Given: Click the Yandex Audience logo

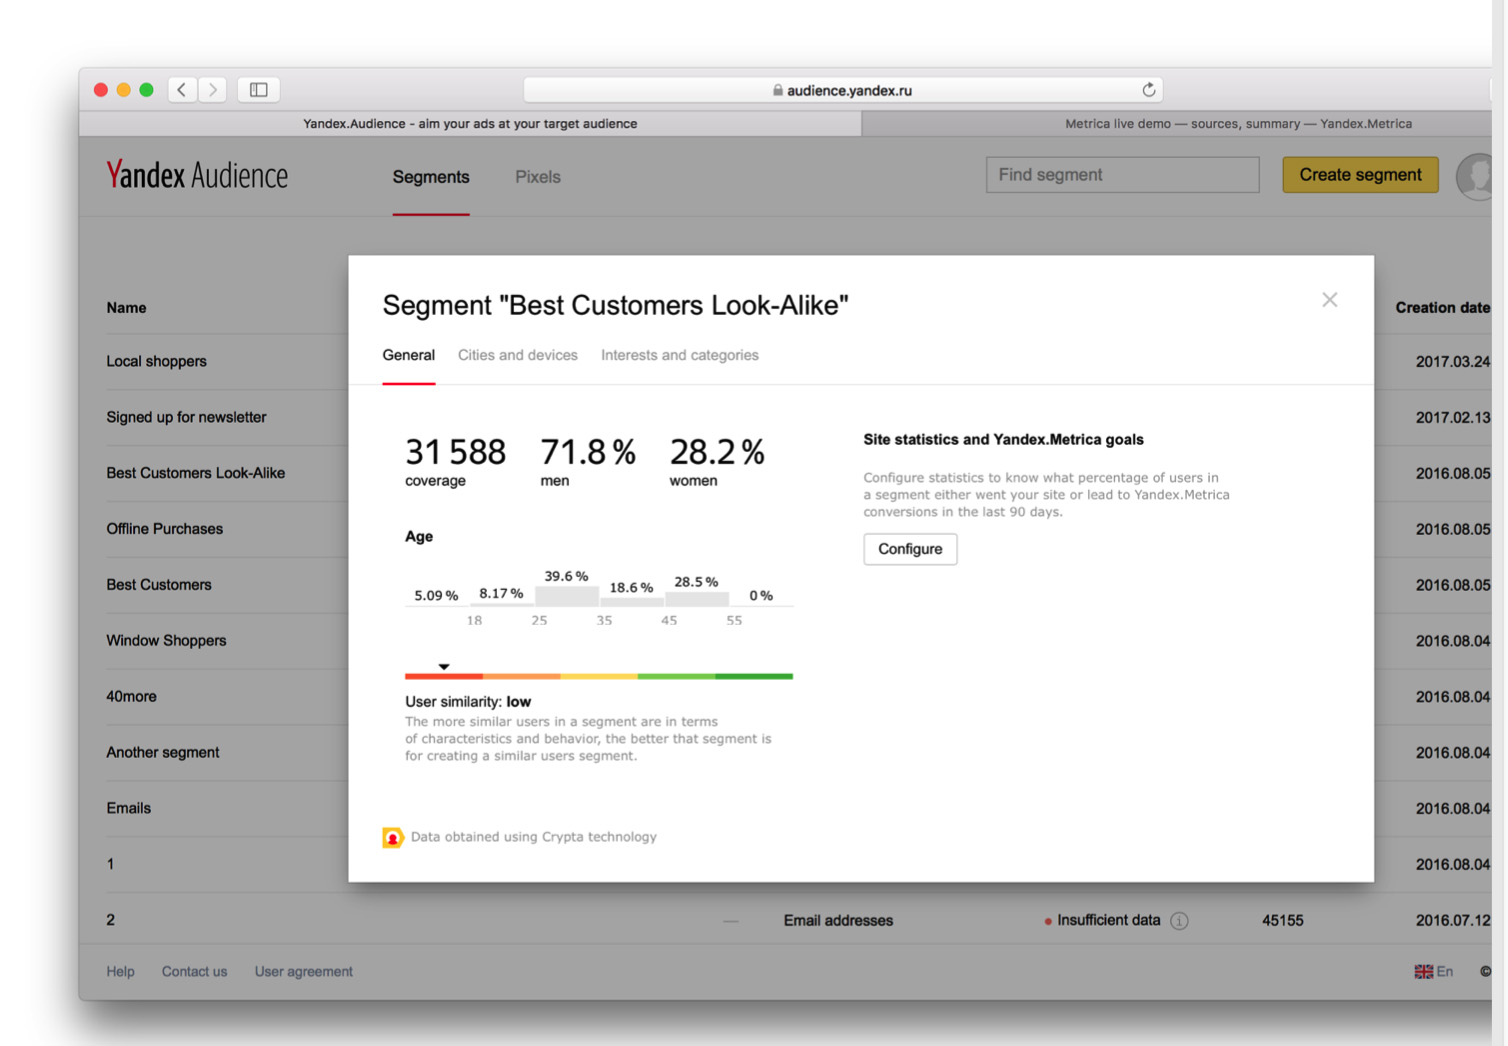Looking at the screenshot, I should (197, 175).
